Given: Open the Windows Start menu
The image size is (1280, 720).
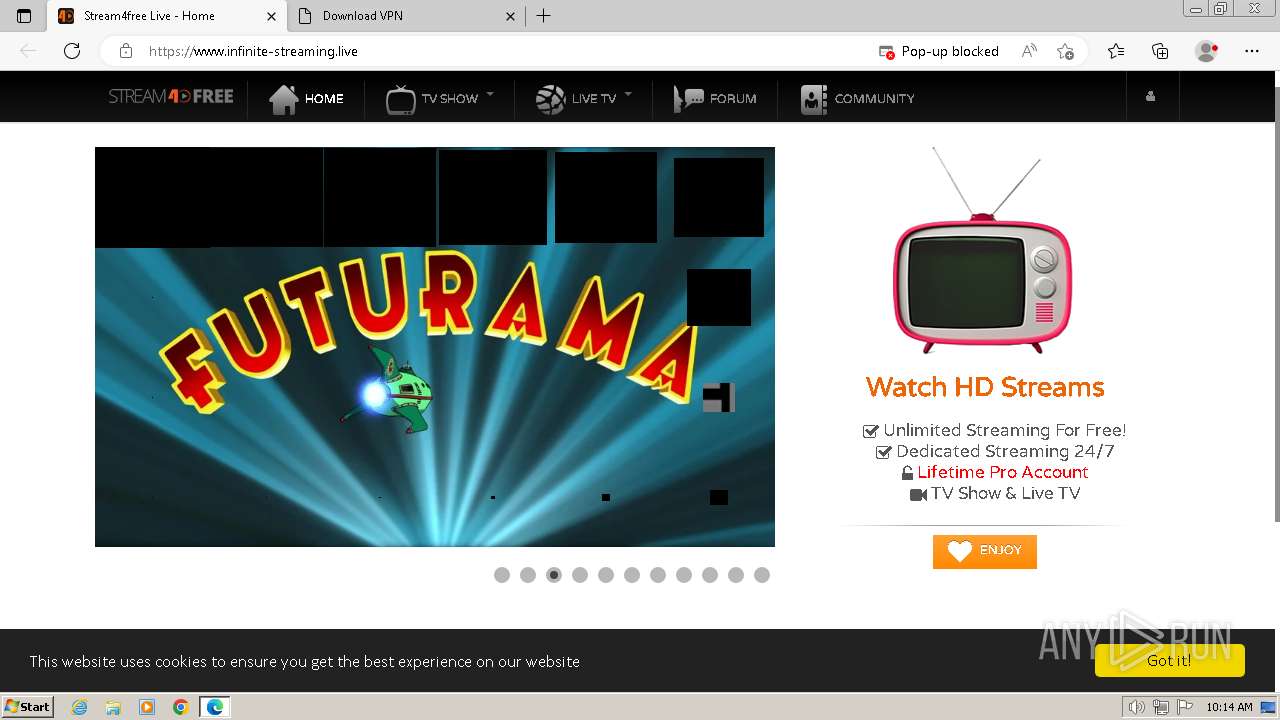Looking at the screenshot, I should pyautogui.click(x=27, y=706).
